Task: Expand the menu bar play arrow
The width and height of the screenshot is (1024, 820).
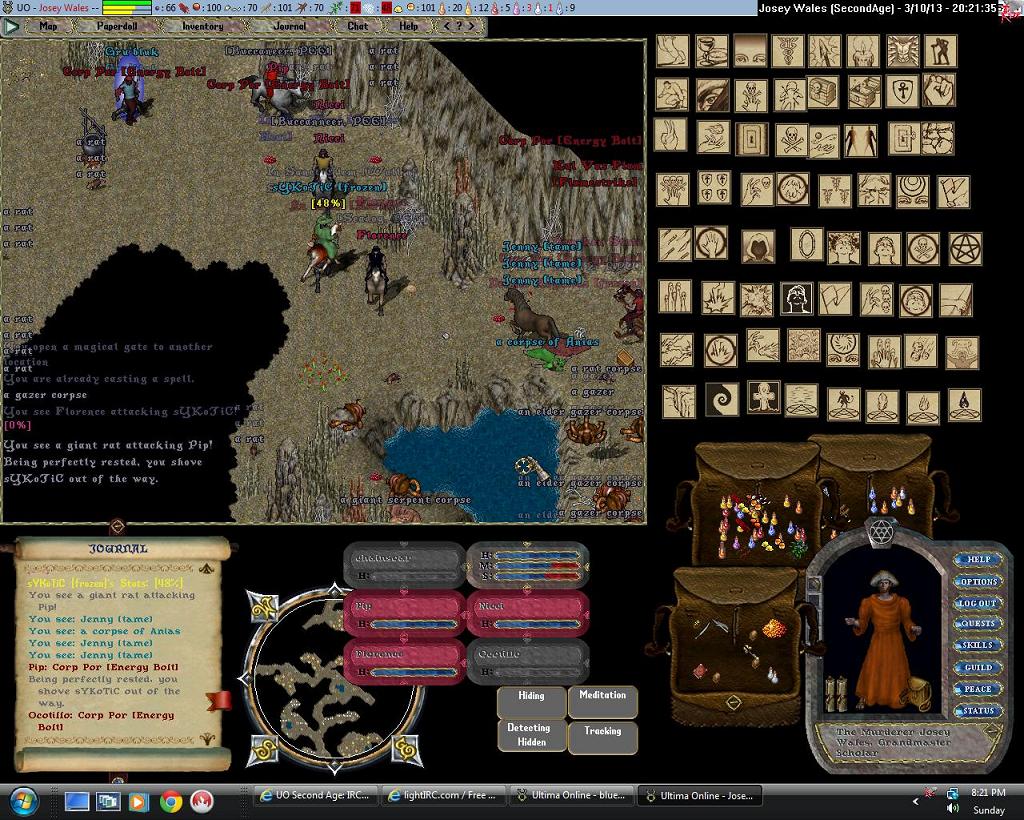Action: pos(12,27)
